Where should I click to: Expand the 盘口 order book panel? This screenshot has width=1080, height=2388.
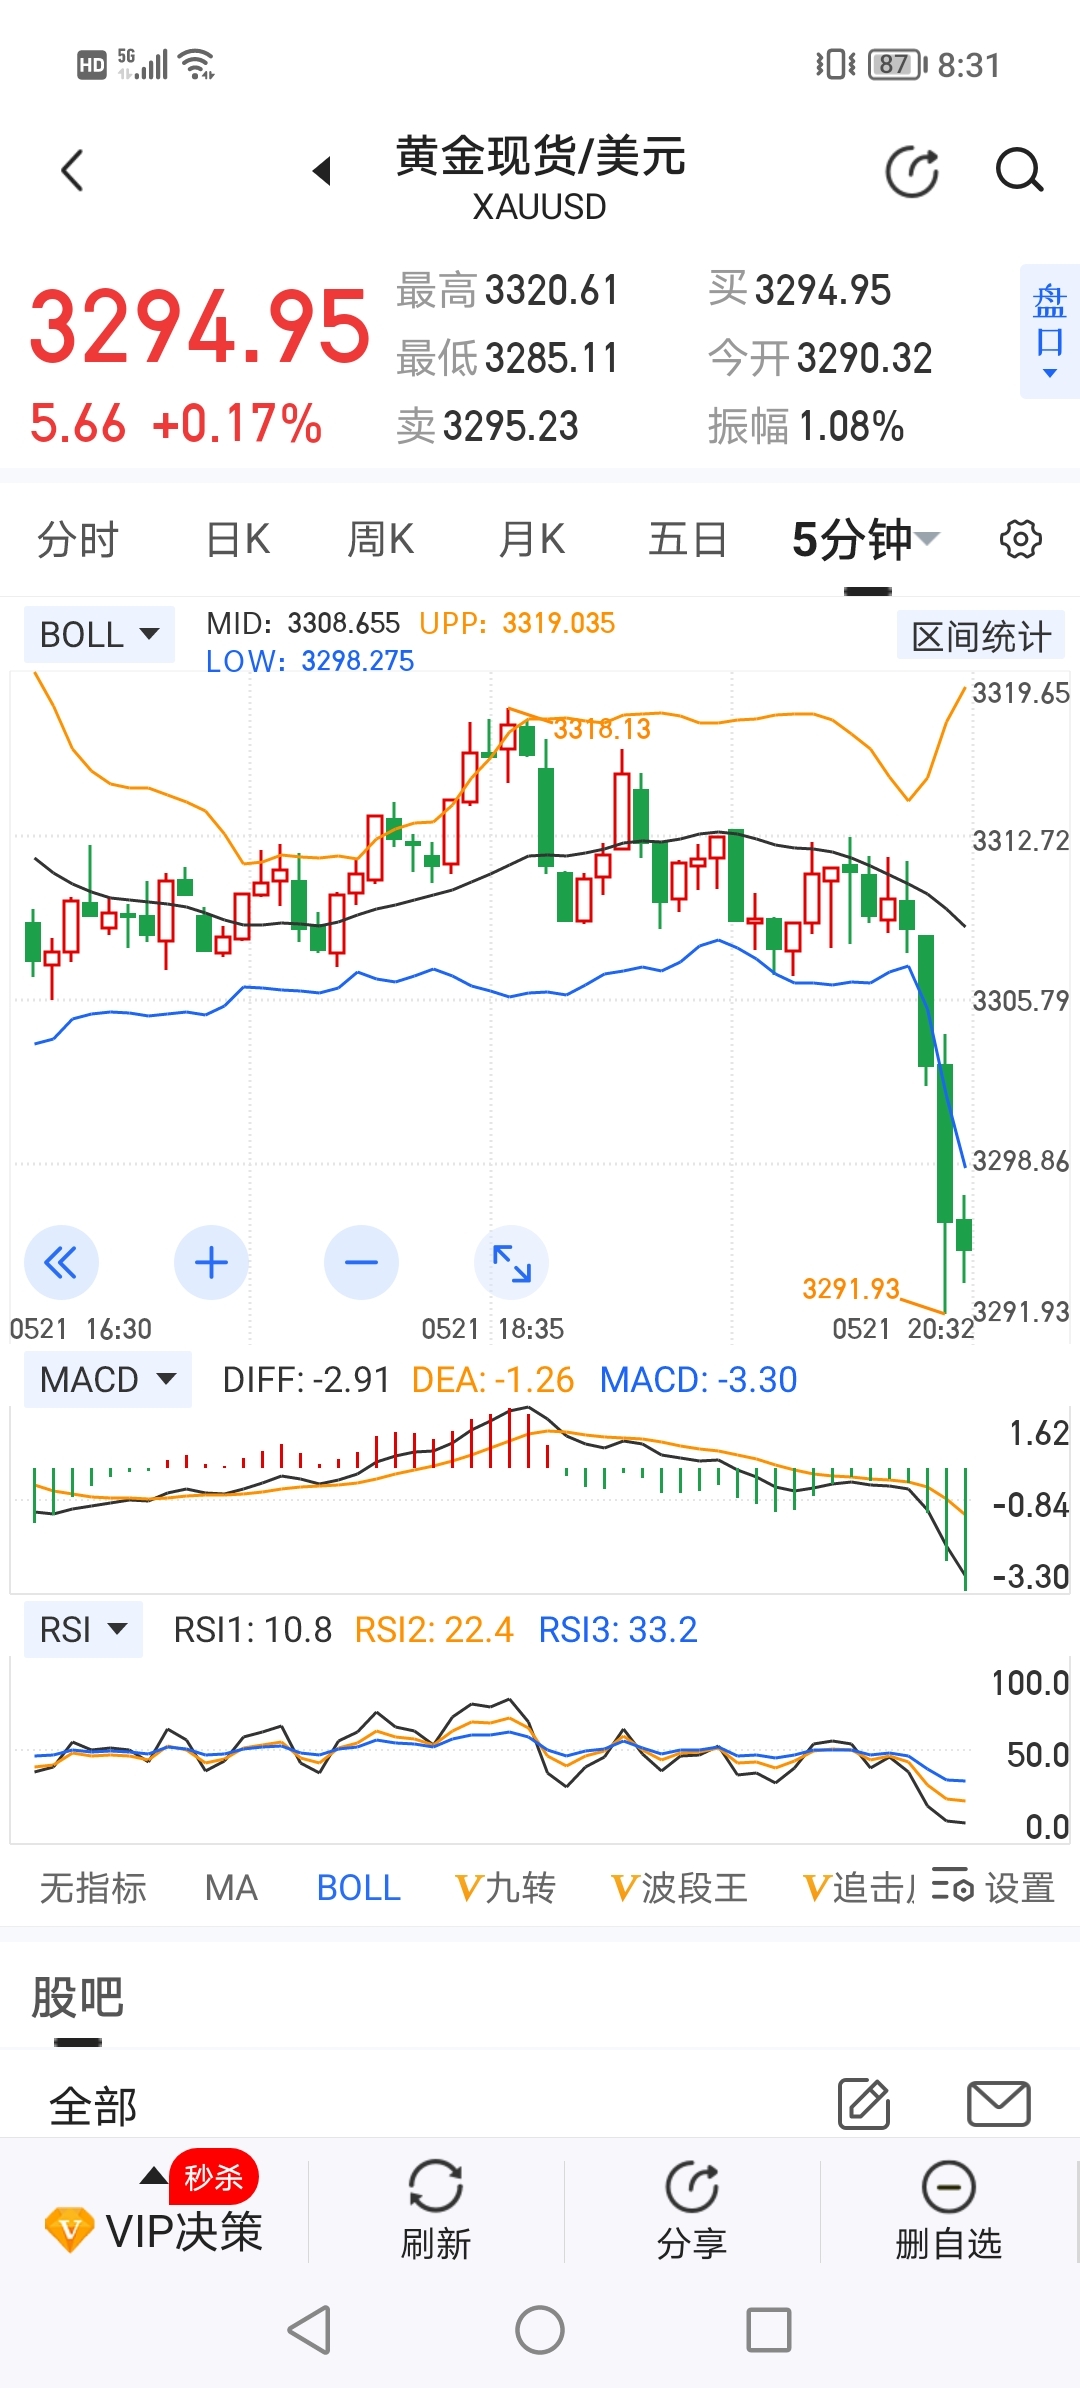coord(1049,332)
